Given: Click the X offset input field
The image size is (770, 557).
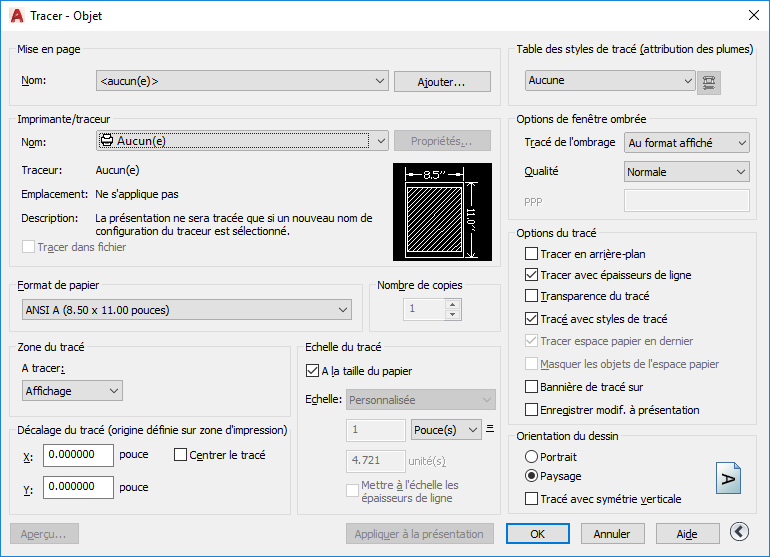Looking at the screenshot, I should 78,455.
